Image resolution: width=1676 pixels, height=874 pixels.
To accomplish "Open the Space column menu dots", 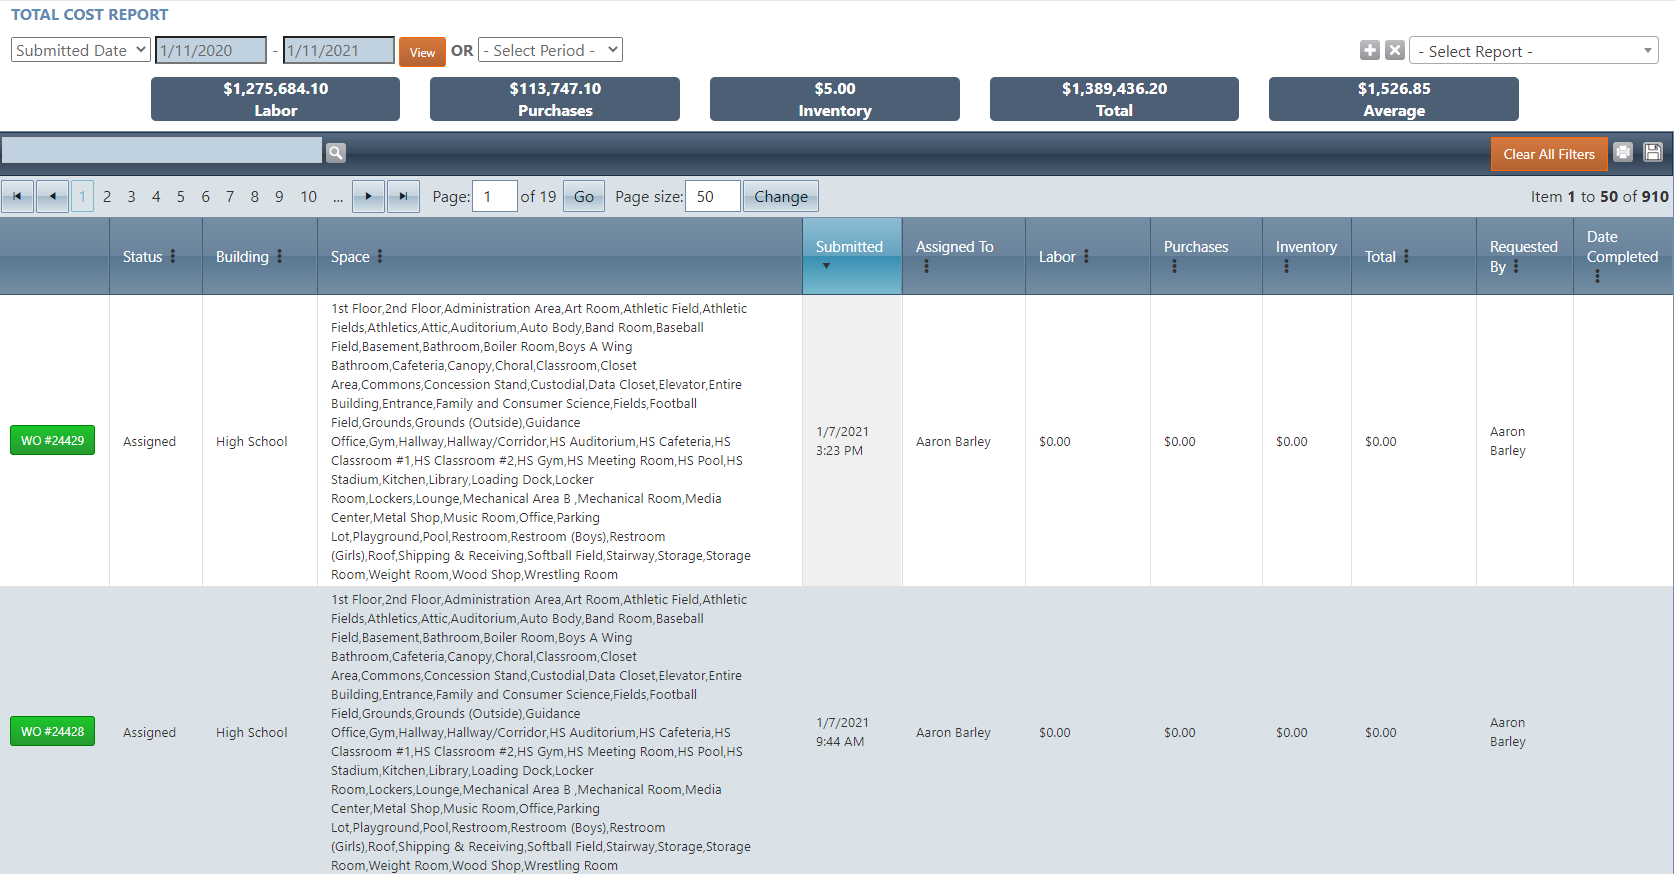I will tap(380, 256).
